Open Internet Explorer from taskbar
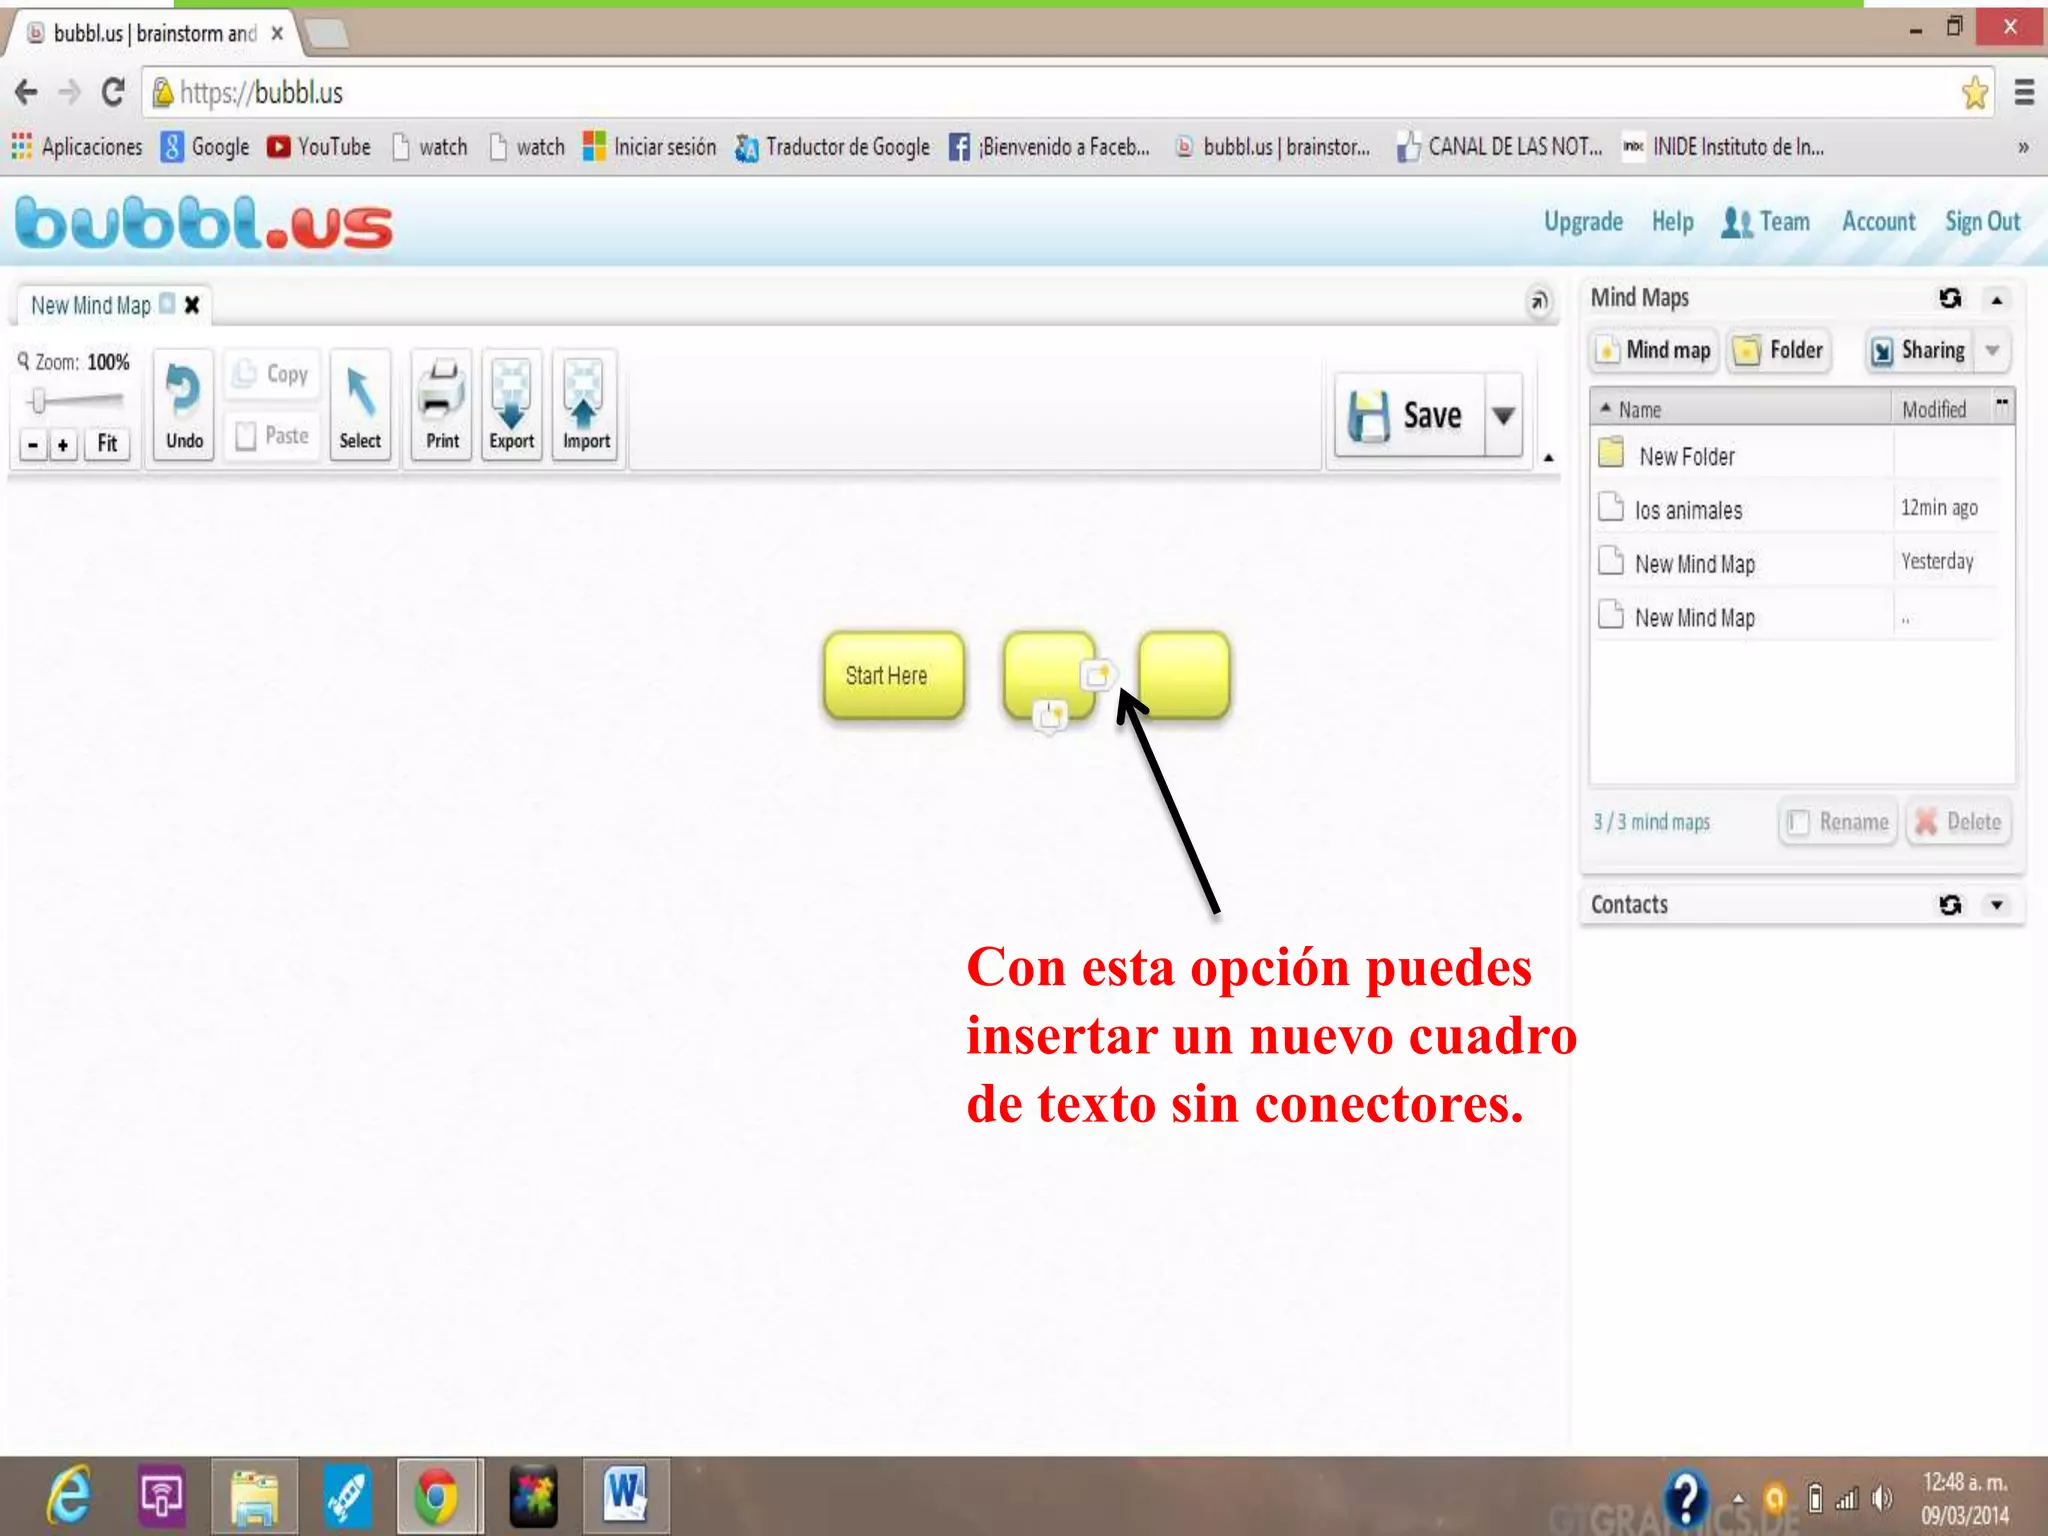 tap(69, 1496)
